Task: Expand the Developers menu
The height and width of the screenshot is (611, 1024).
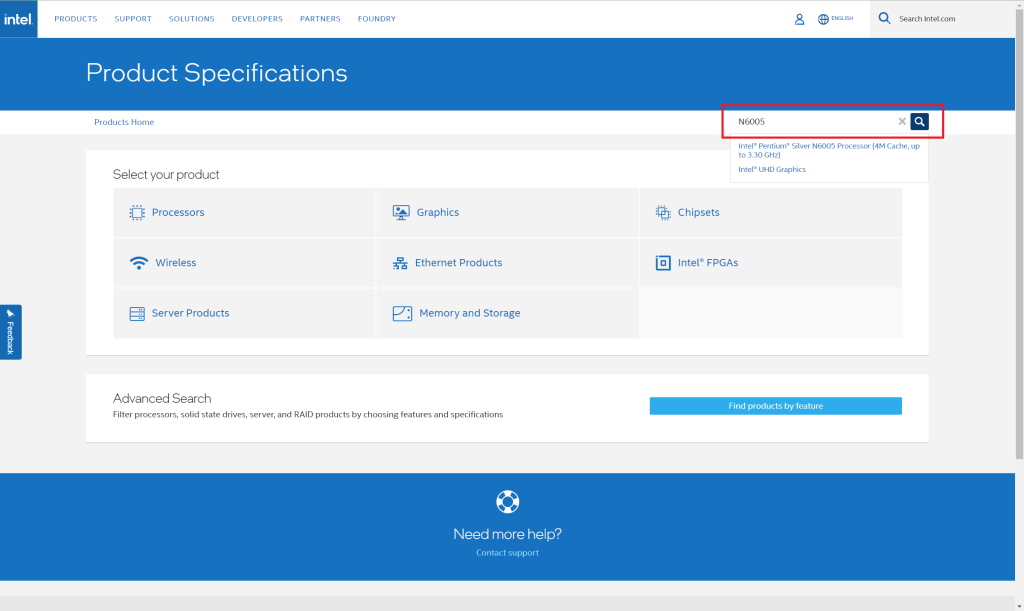Action: click(257, 19)
